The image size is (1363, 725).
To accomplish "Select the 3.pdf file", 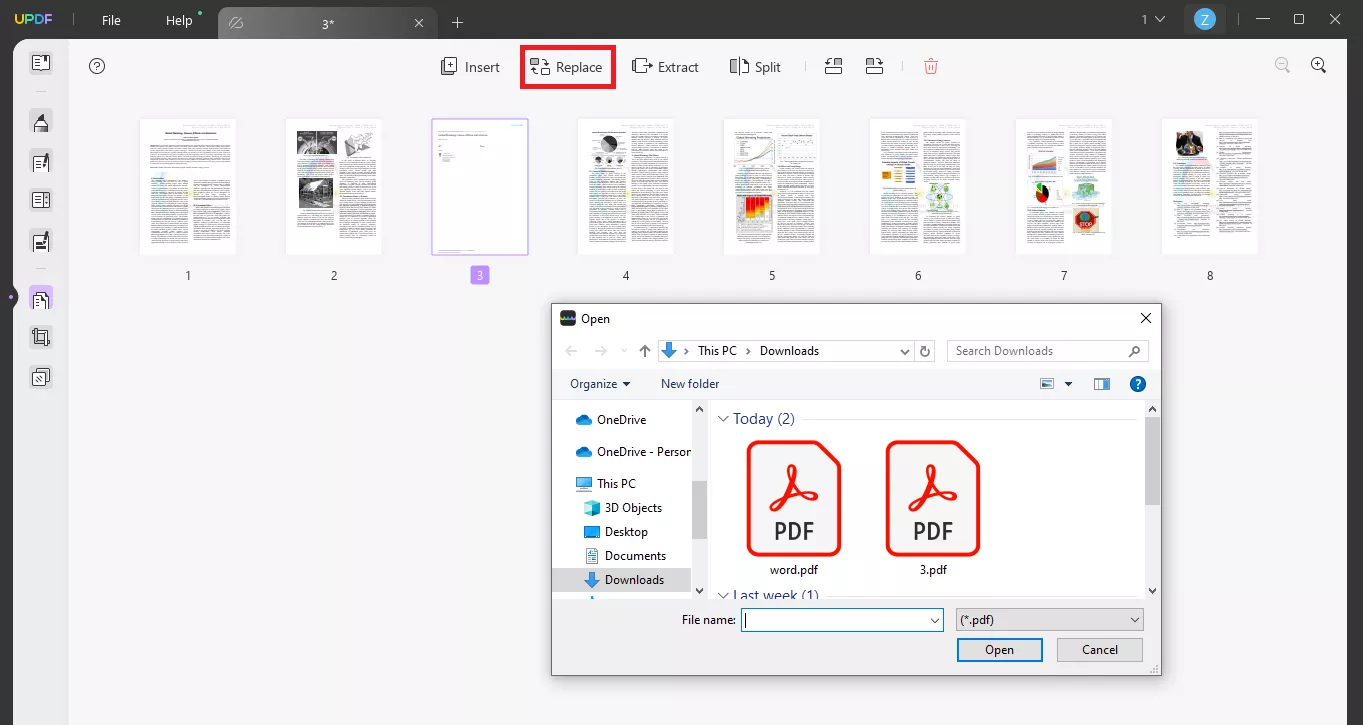I will [933, 508].
